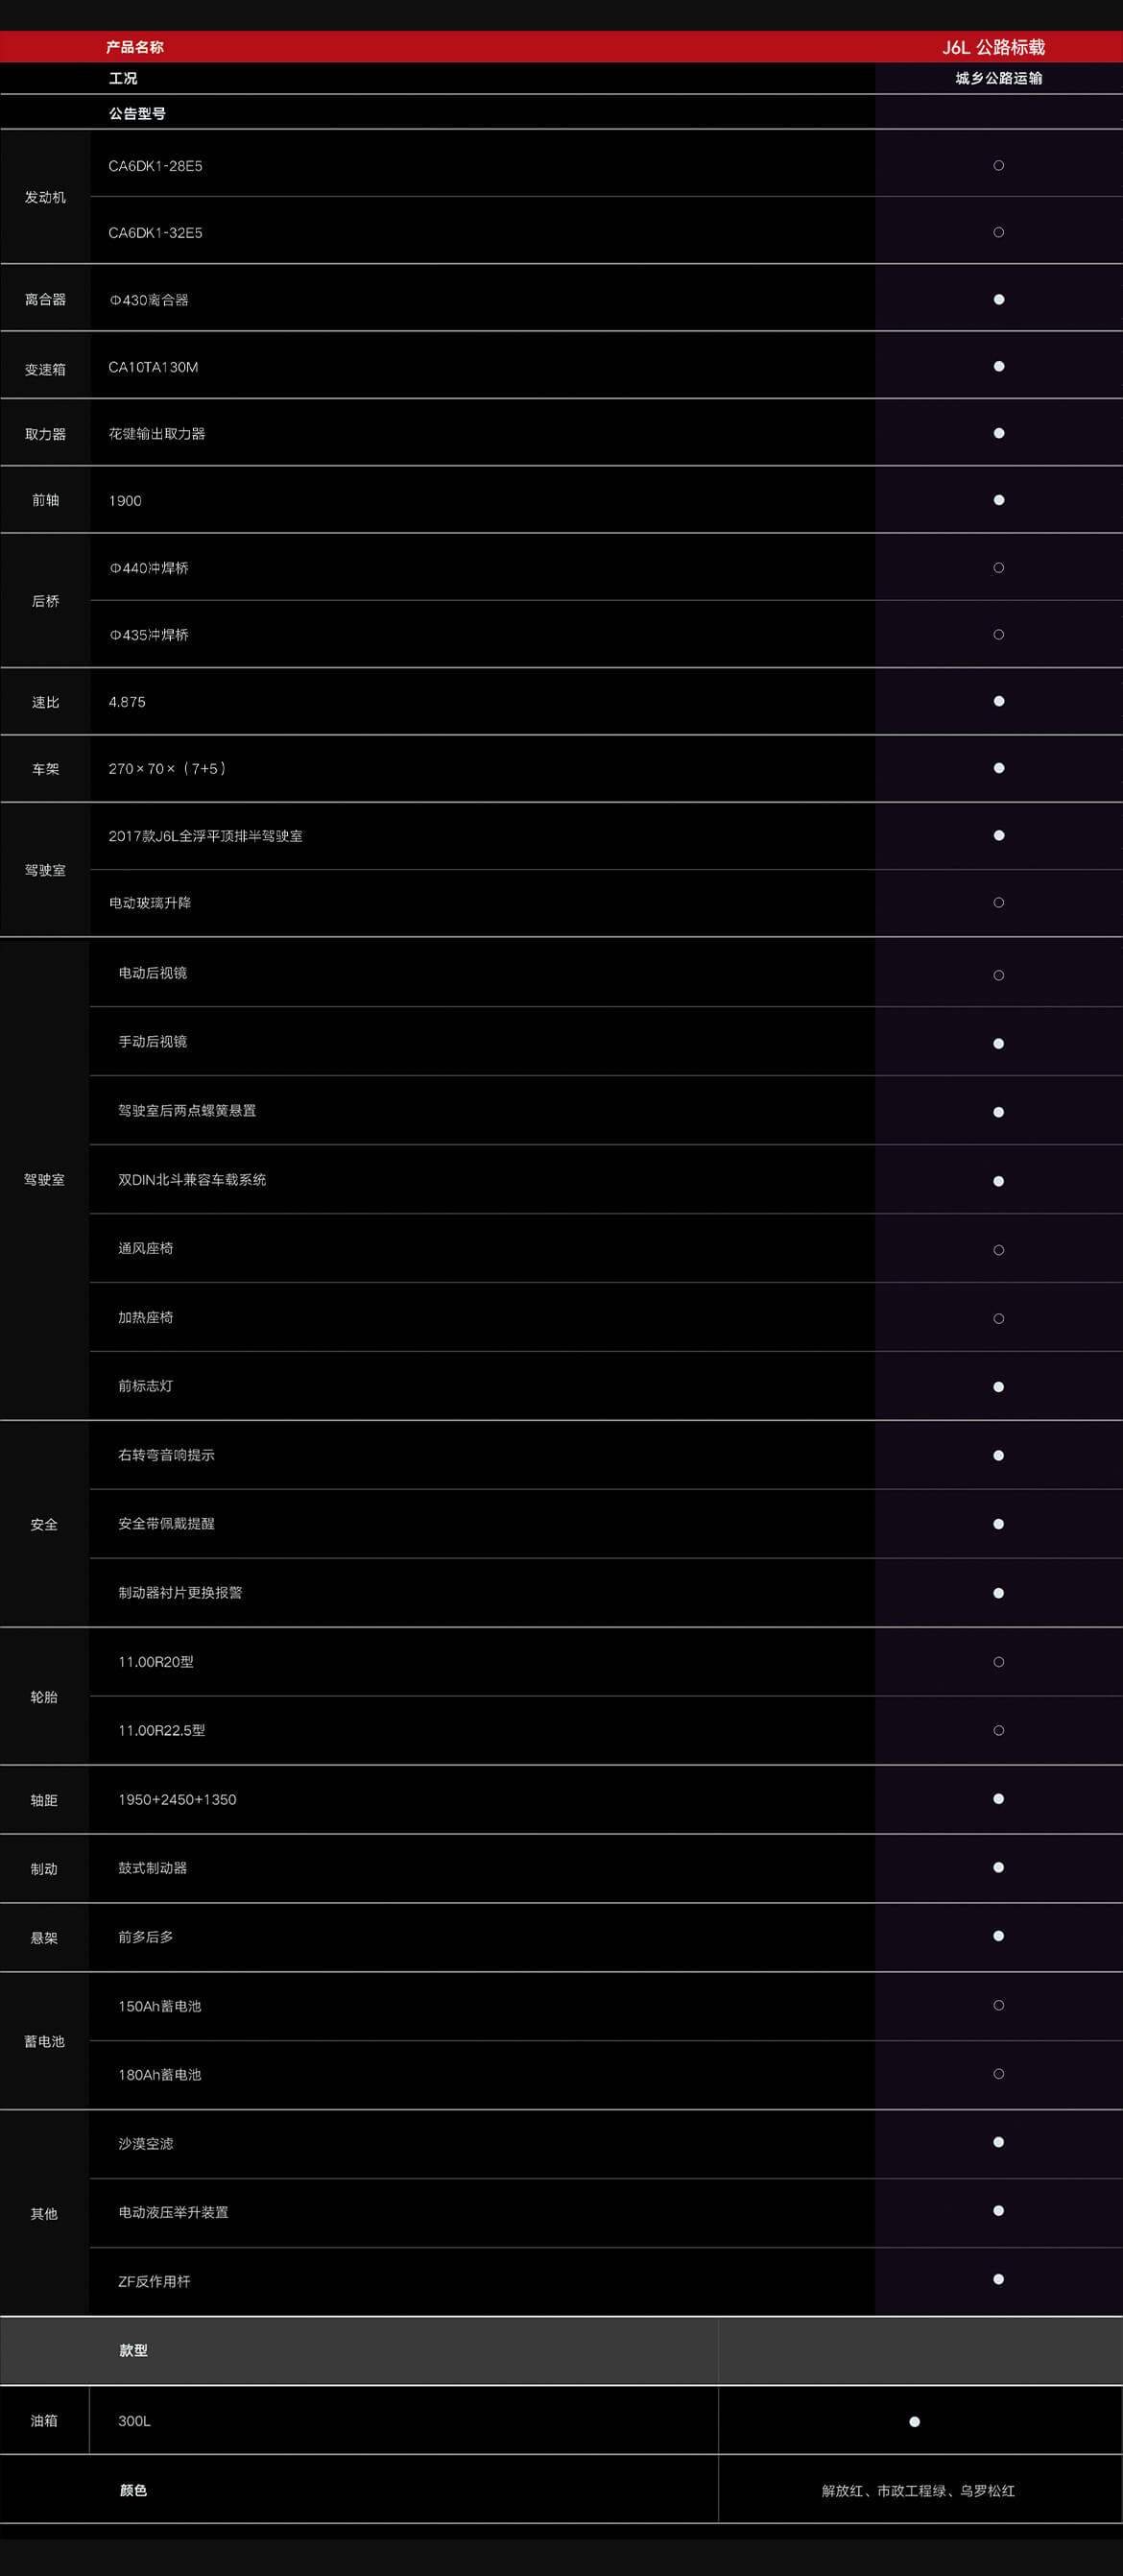The image size is (1123, 2576).
Task: Click the dot for 右转弯音响提示
Action: point(998,1455)
